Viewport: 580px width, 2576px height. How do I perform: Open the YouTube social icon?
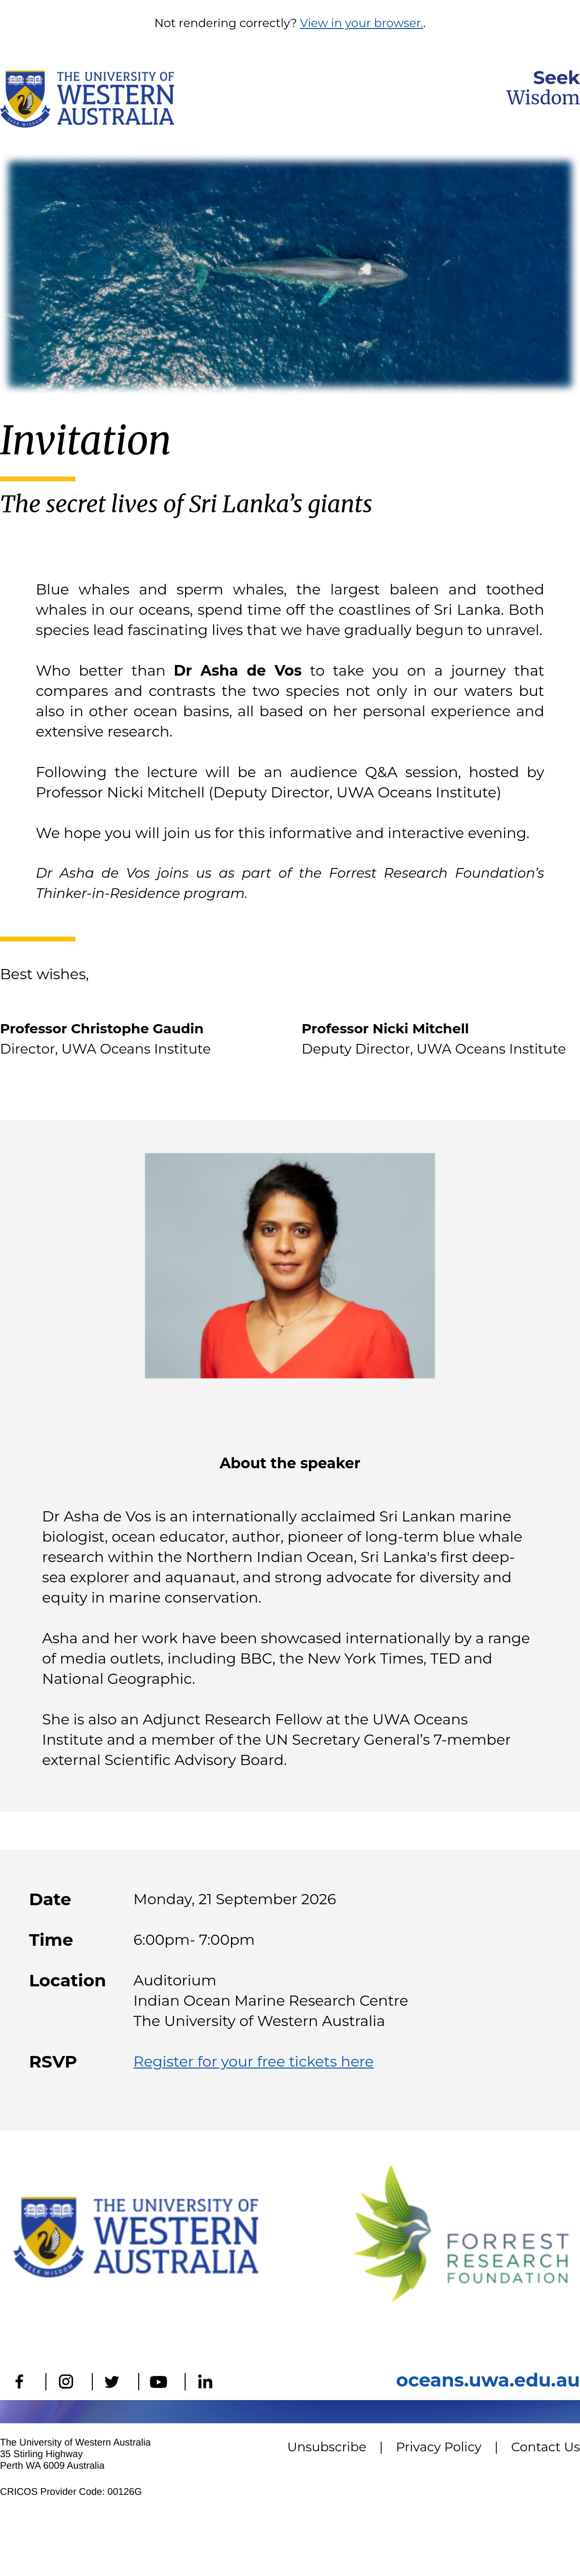158,2381
